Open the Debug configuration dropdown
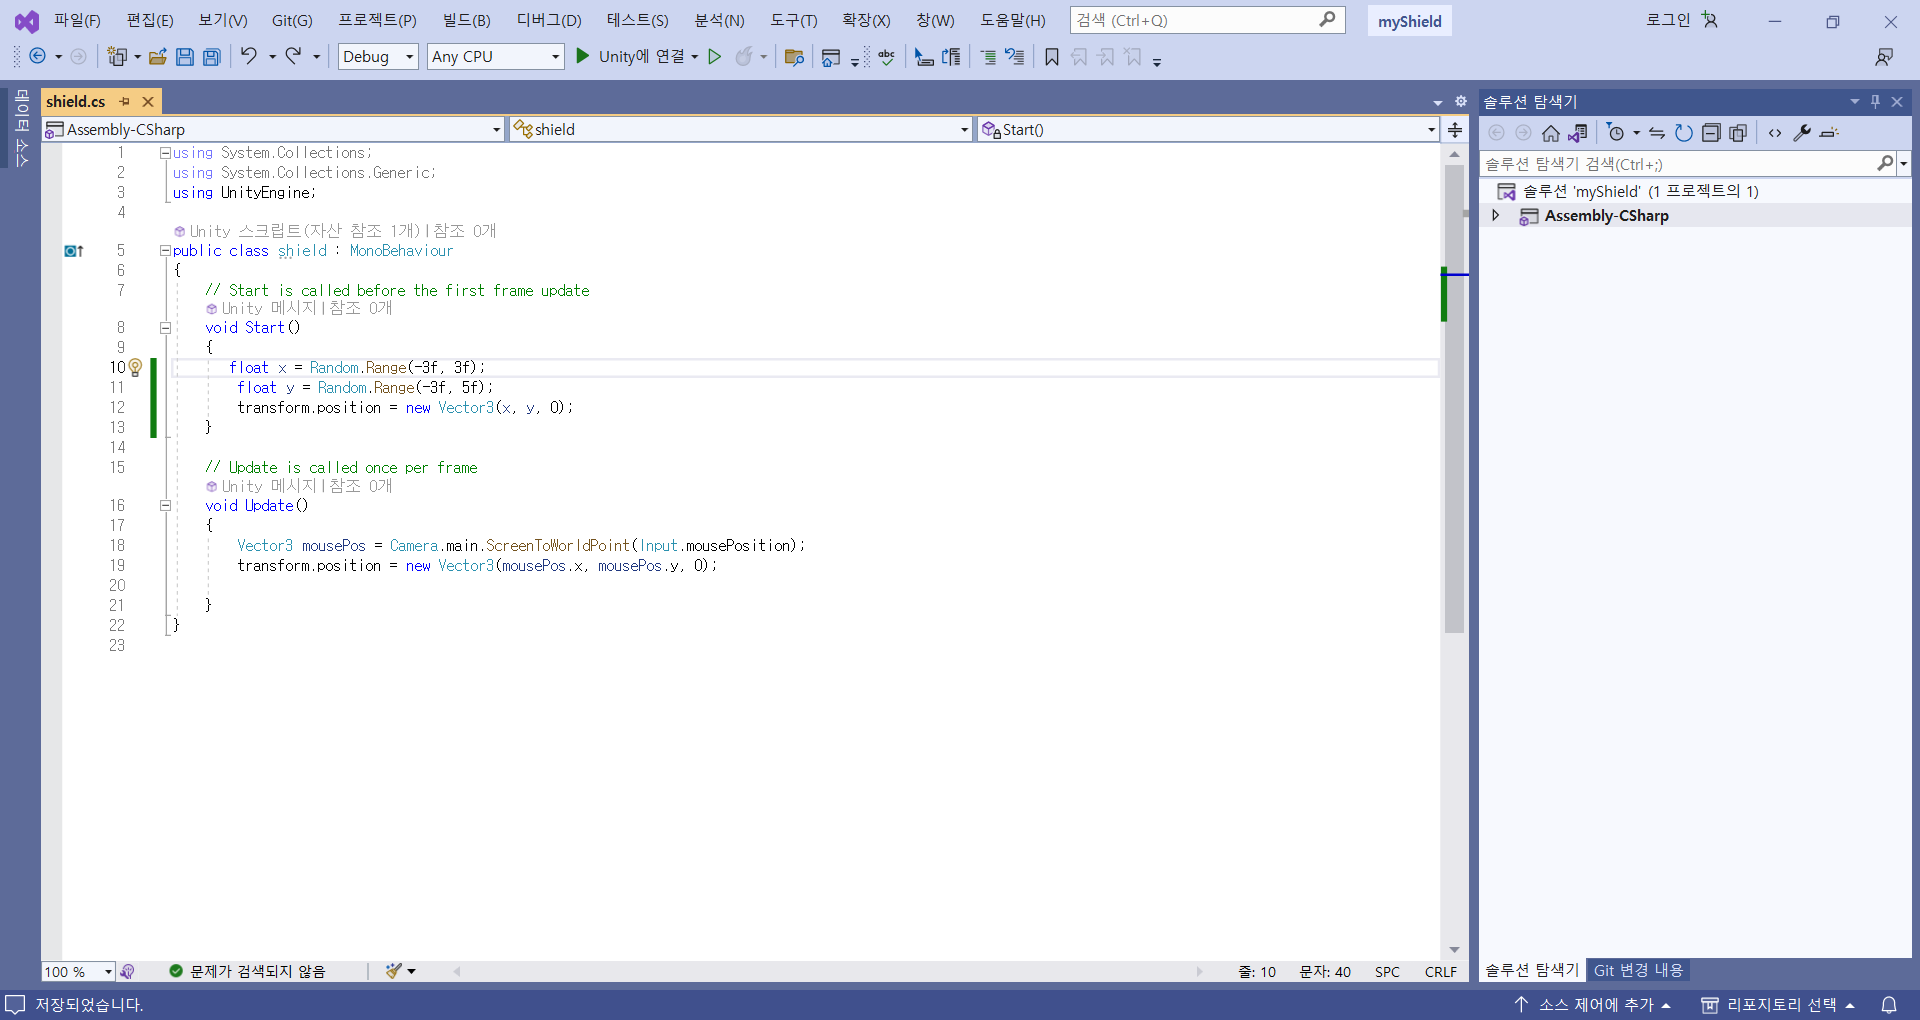 pos(378,57)
